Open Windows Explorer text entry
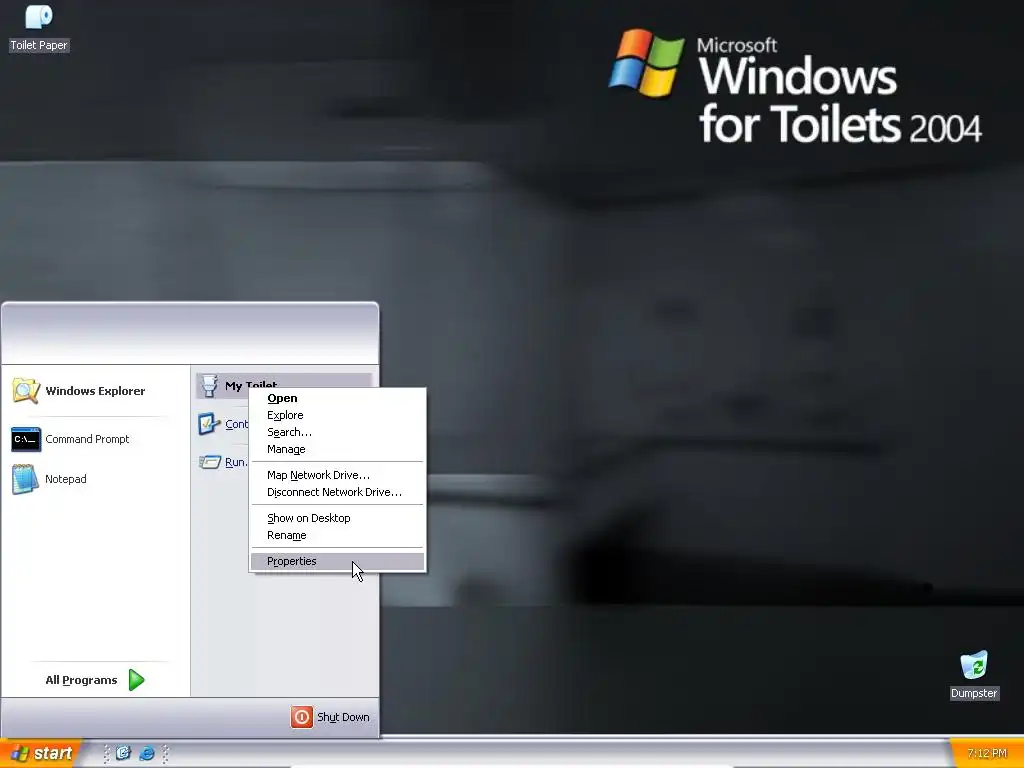 pos(95,391)
